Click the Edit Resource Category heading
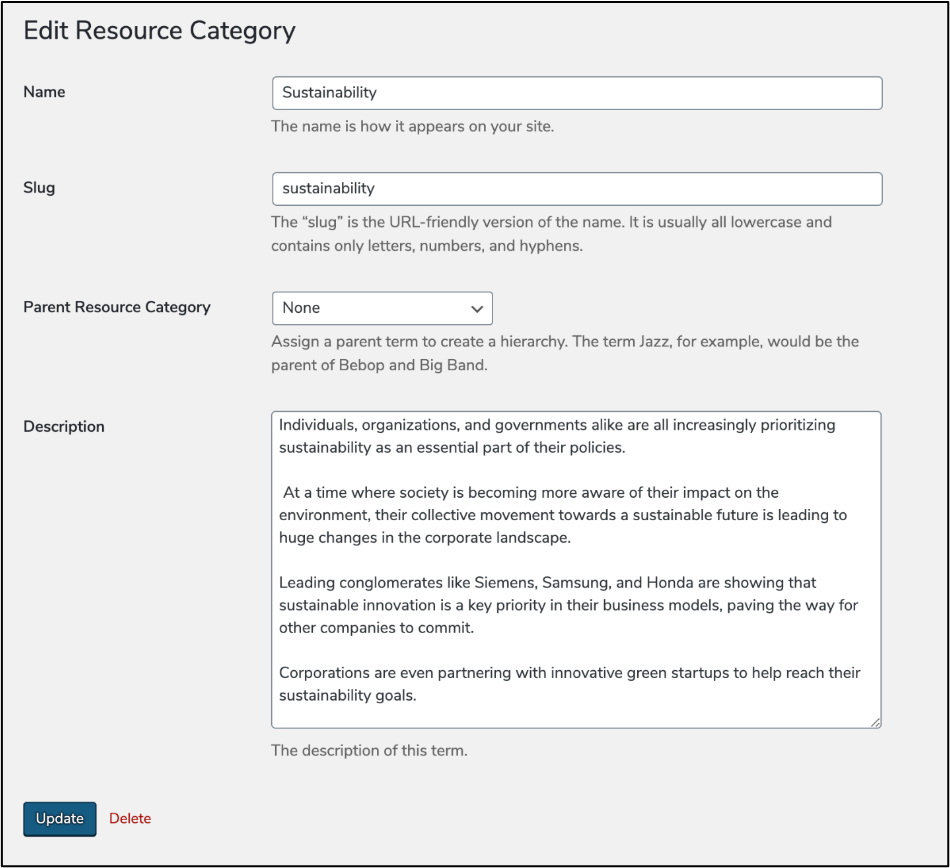Screen dimensions: 950x868 point(159,30)
